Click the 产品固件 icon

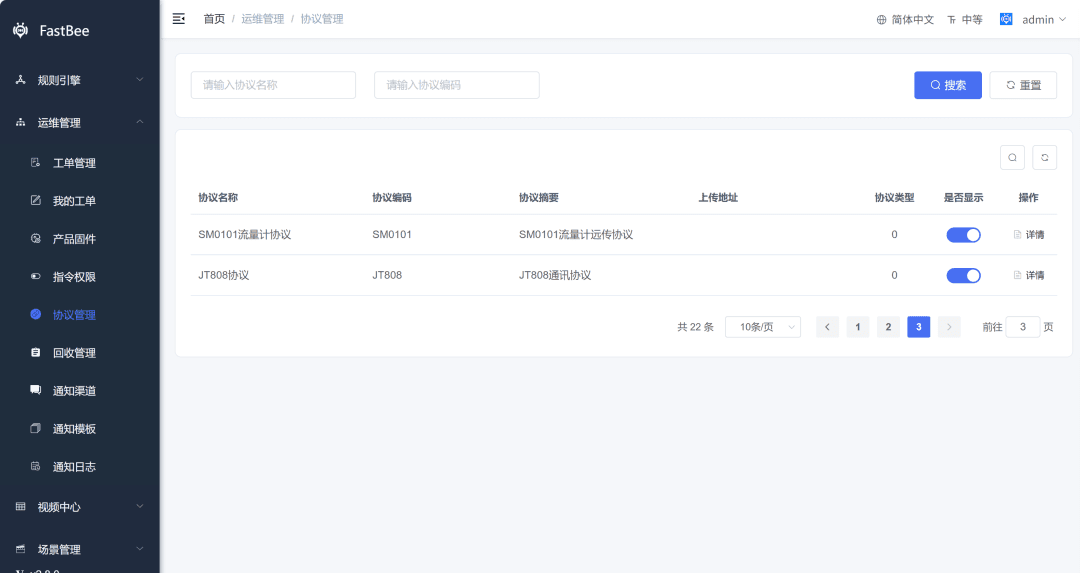coord(36,238)
